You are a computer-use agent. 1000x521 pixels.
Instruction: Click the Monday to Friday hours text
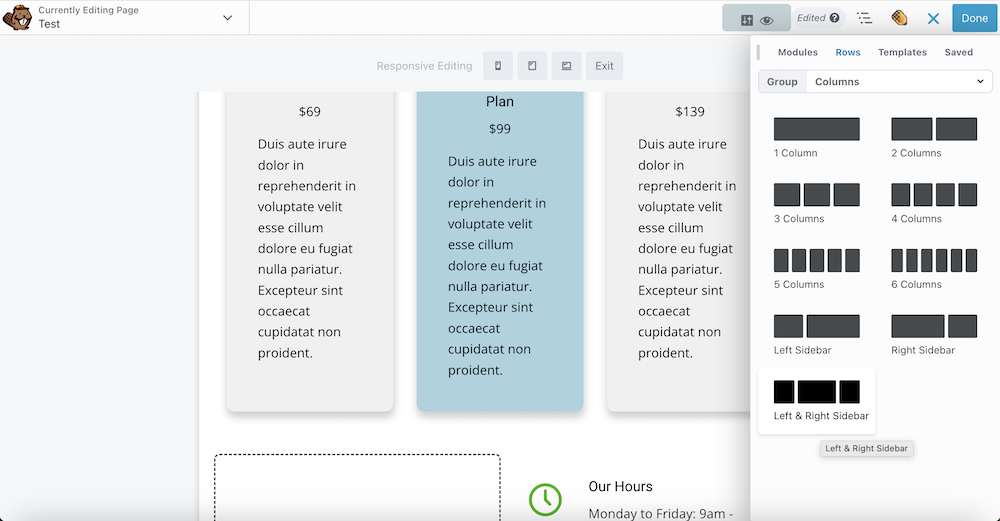[x=661, y=513]
